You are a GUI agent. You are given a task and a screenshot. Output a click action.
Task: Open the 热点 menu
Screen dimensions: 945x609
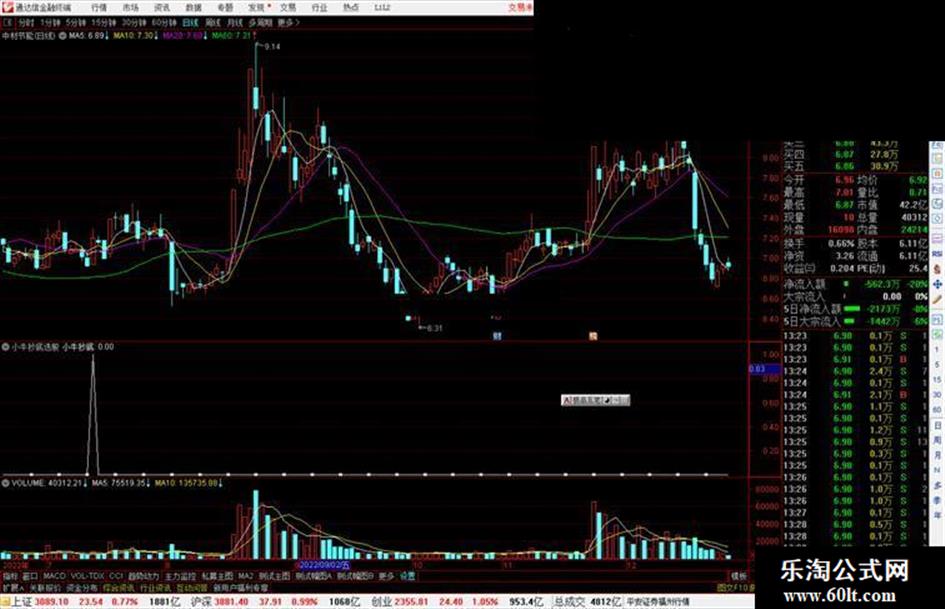(351, 7)
